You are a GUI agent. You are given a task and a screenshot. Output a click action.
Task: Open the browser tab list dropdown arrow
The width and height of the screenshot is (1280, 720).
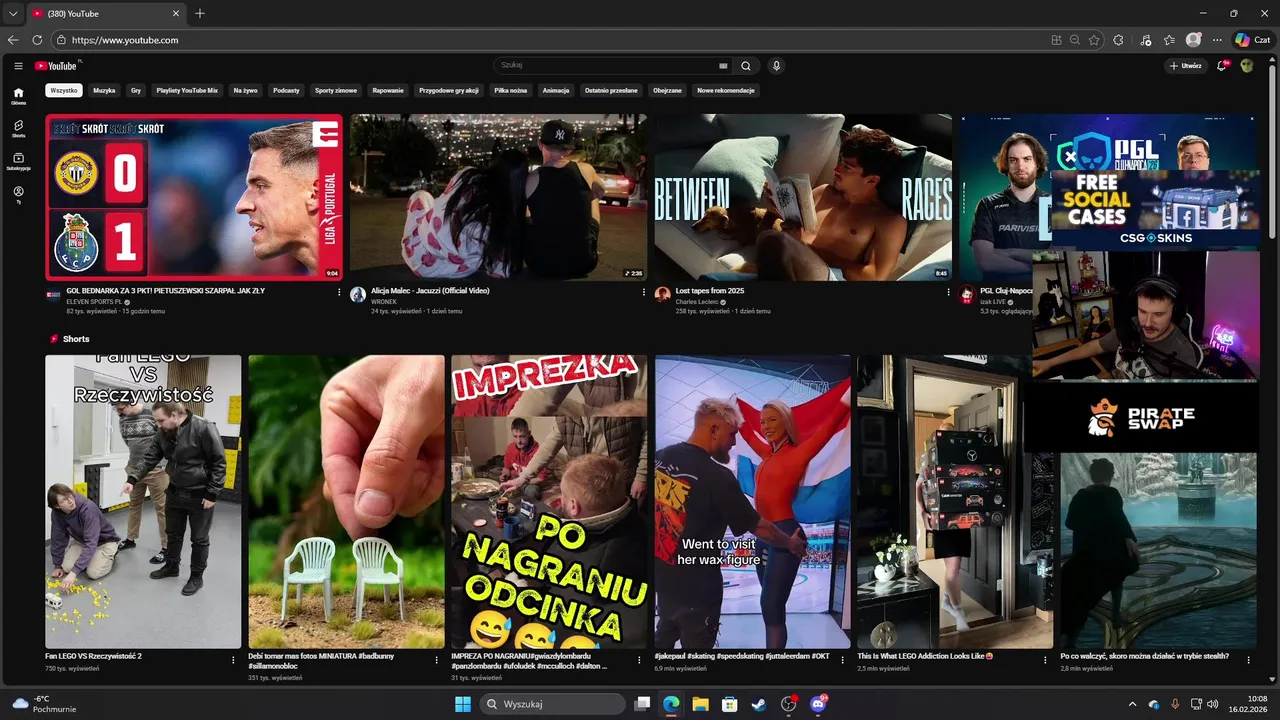point(13,14)
